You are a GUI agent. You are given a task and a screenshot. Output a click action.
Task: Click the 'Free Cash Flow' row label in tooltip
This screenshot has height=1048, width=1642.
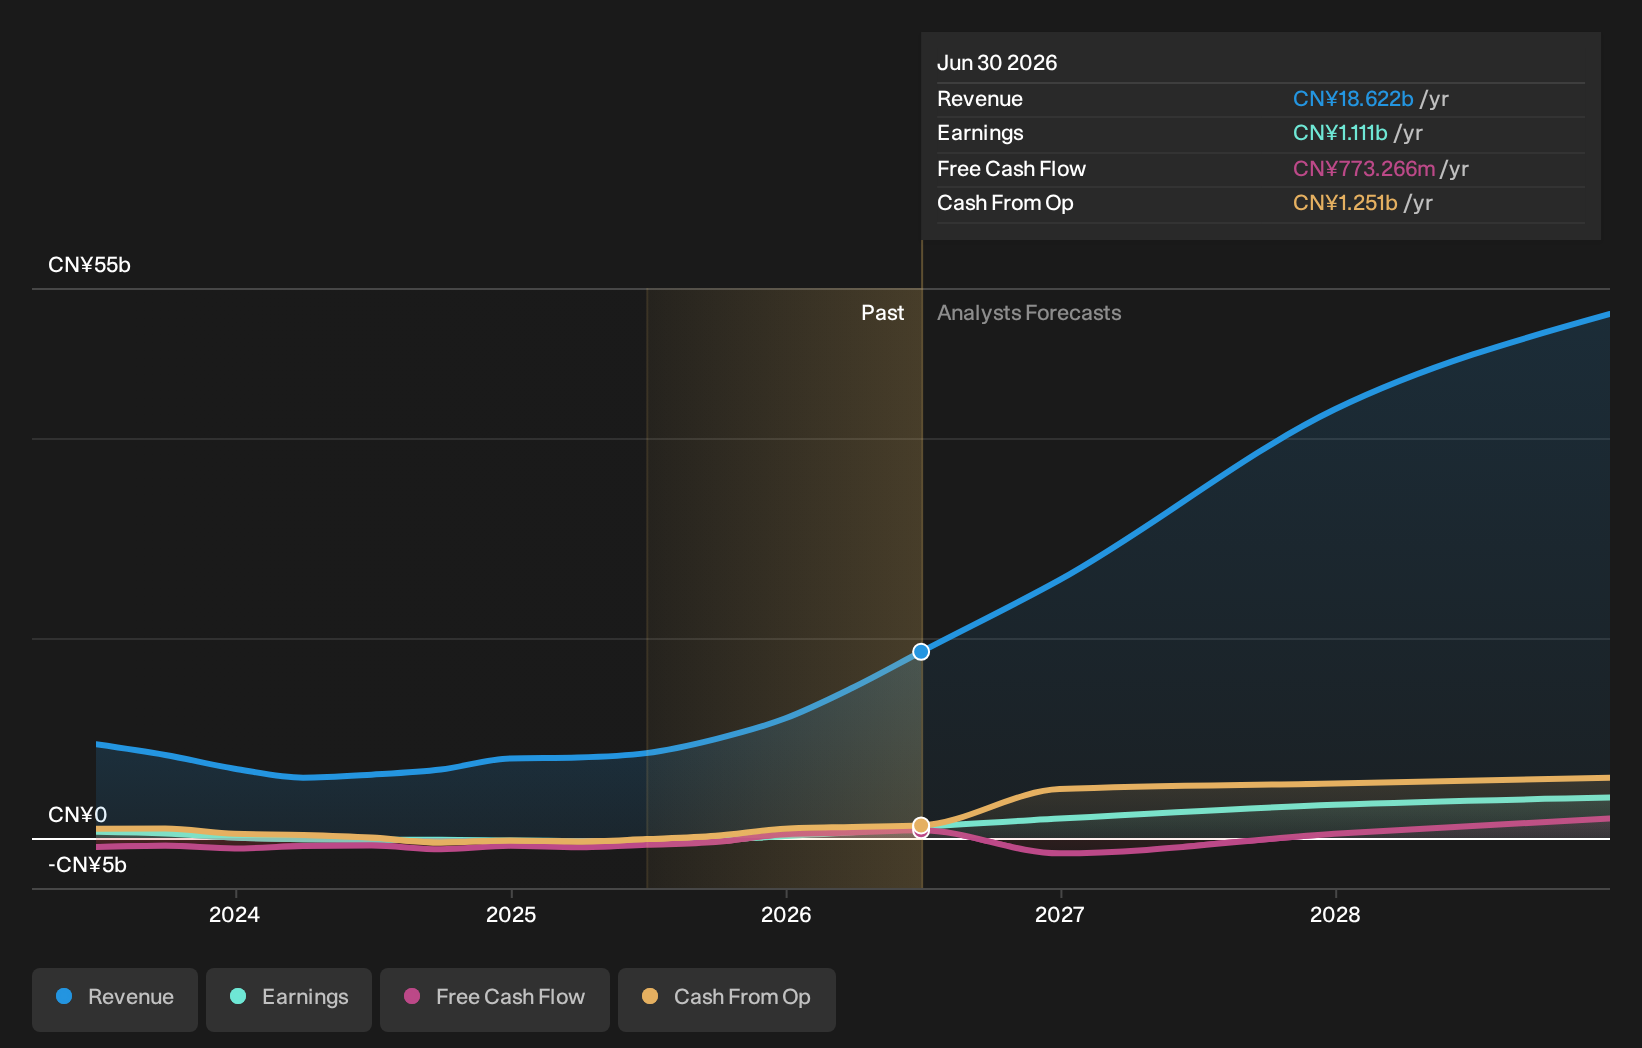(x=1011, y=169)
